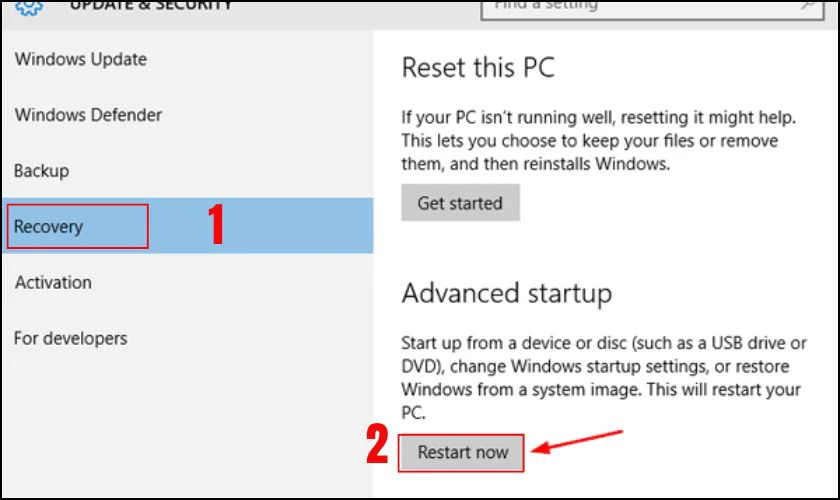The width and height of the screenshot is (840, 500).
Task: Click the Reset this PC heading
Action: coord(478,68)
